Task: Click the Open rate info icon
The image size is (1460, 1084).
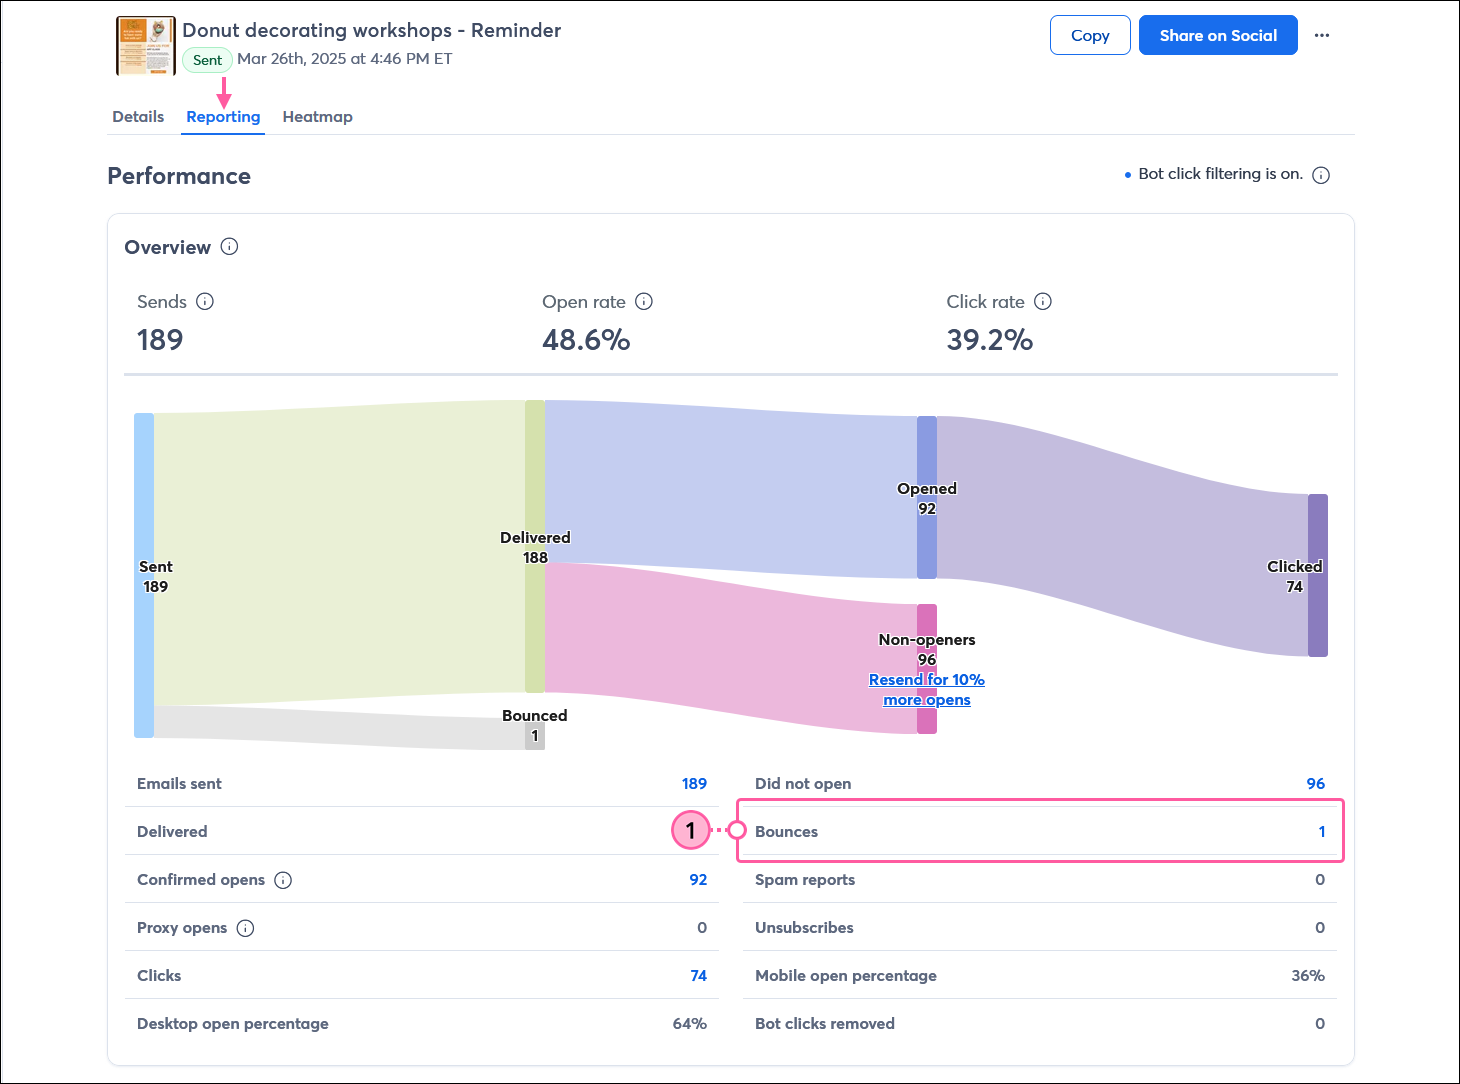Action: pos(644,301)
